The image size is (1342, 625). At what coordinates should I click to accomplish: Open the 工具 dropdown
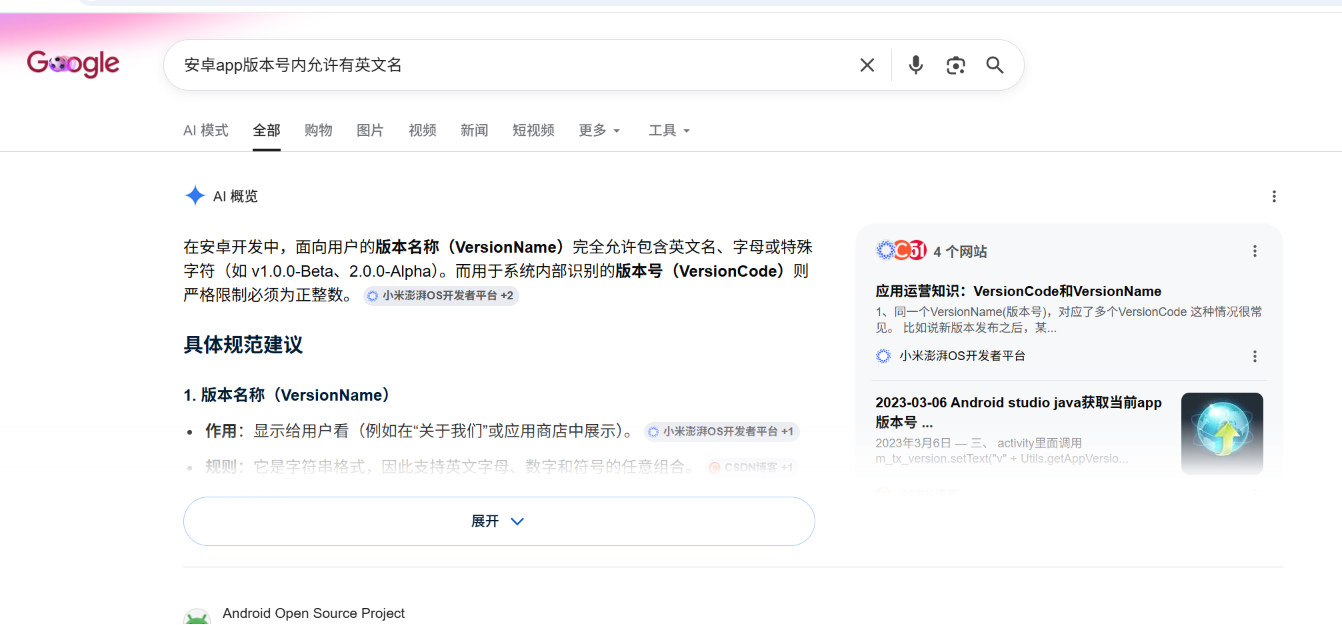click(670, 130)
